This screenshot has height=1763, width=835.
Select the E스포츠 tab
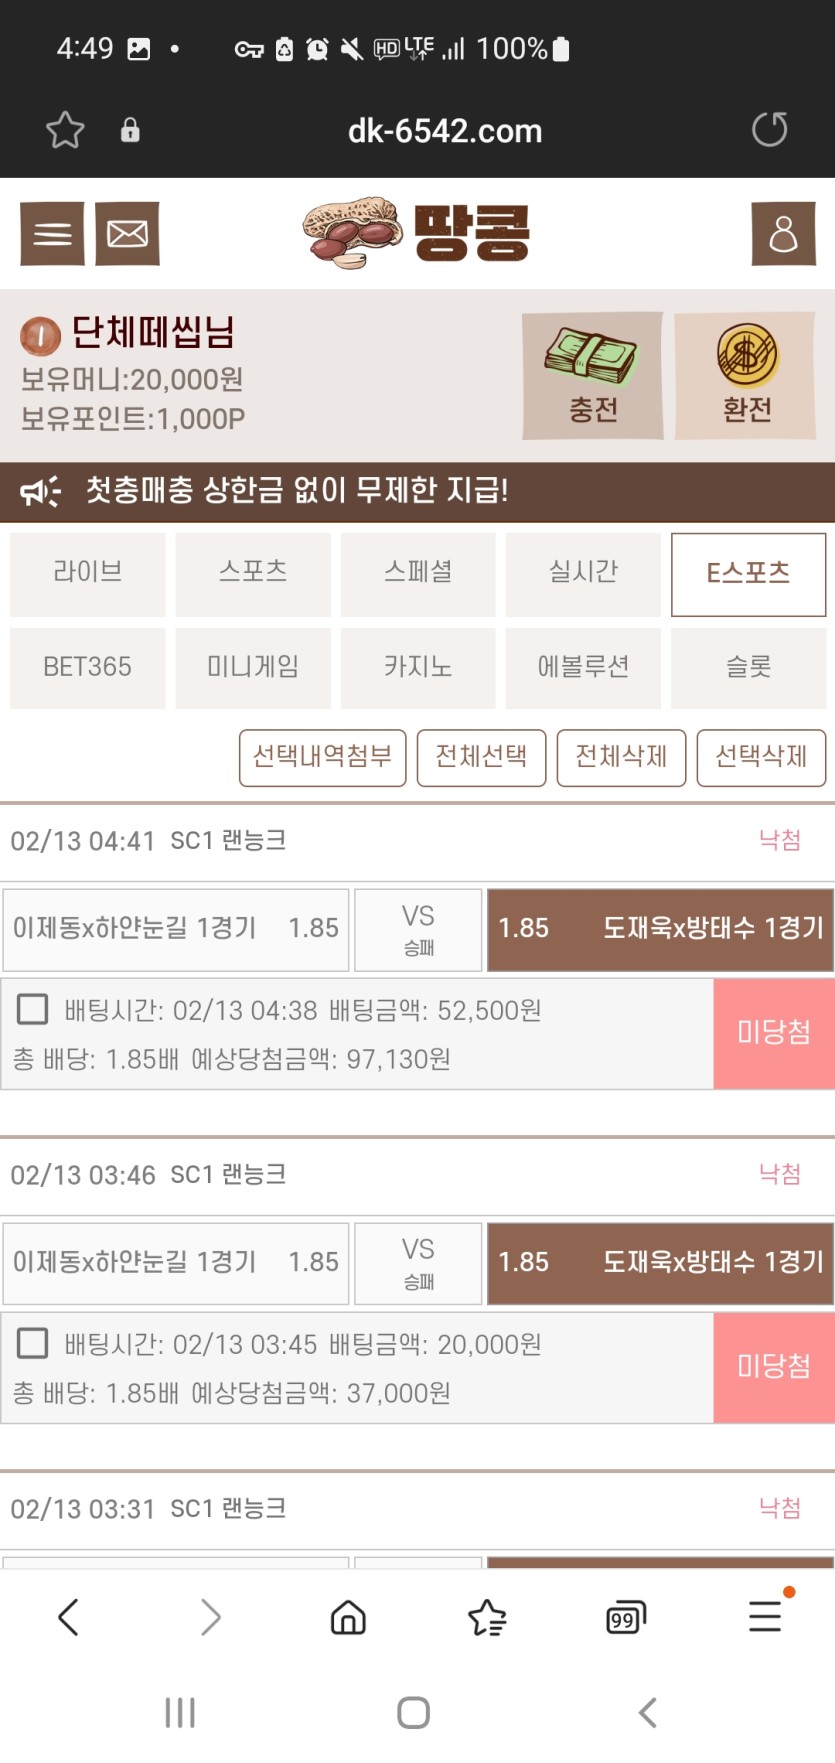click(x=748, y=574)
